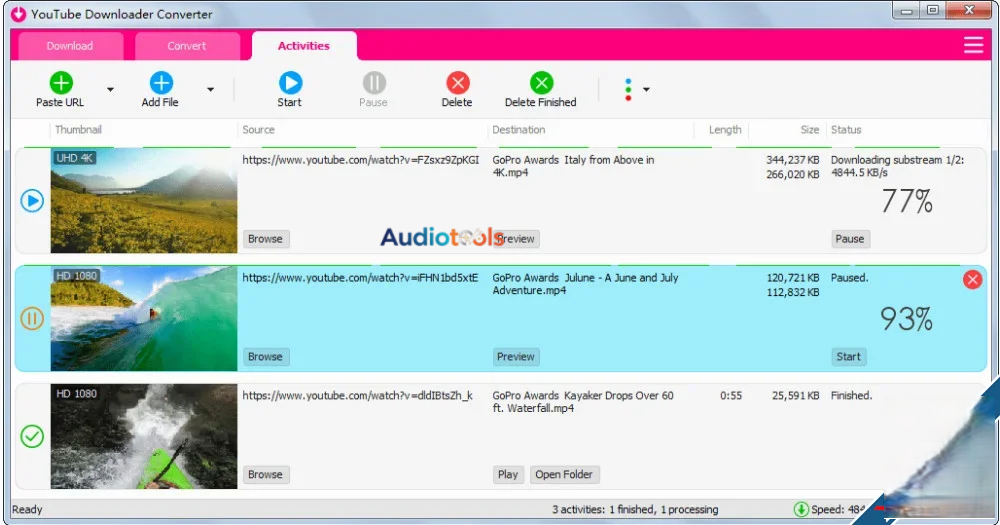Click 'Julune - A June and July' filename
1000x525 pixels.
click(585, 284)
